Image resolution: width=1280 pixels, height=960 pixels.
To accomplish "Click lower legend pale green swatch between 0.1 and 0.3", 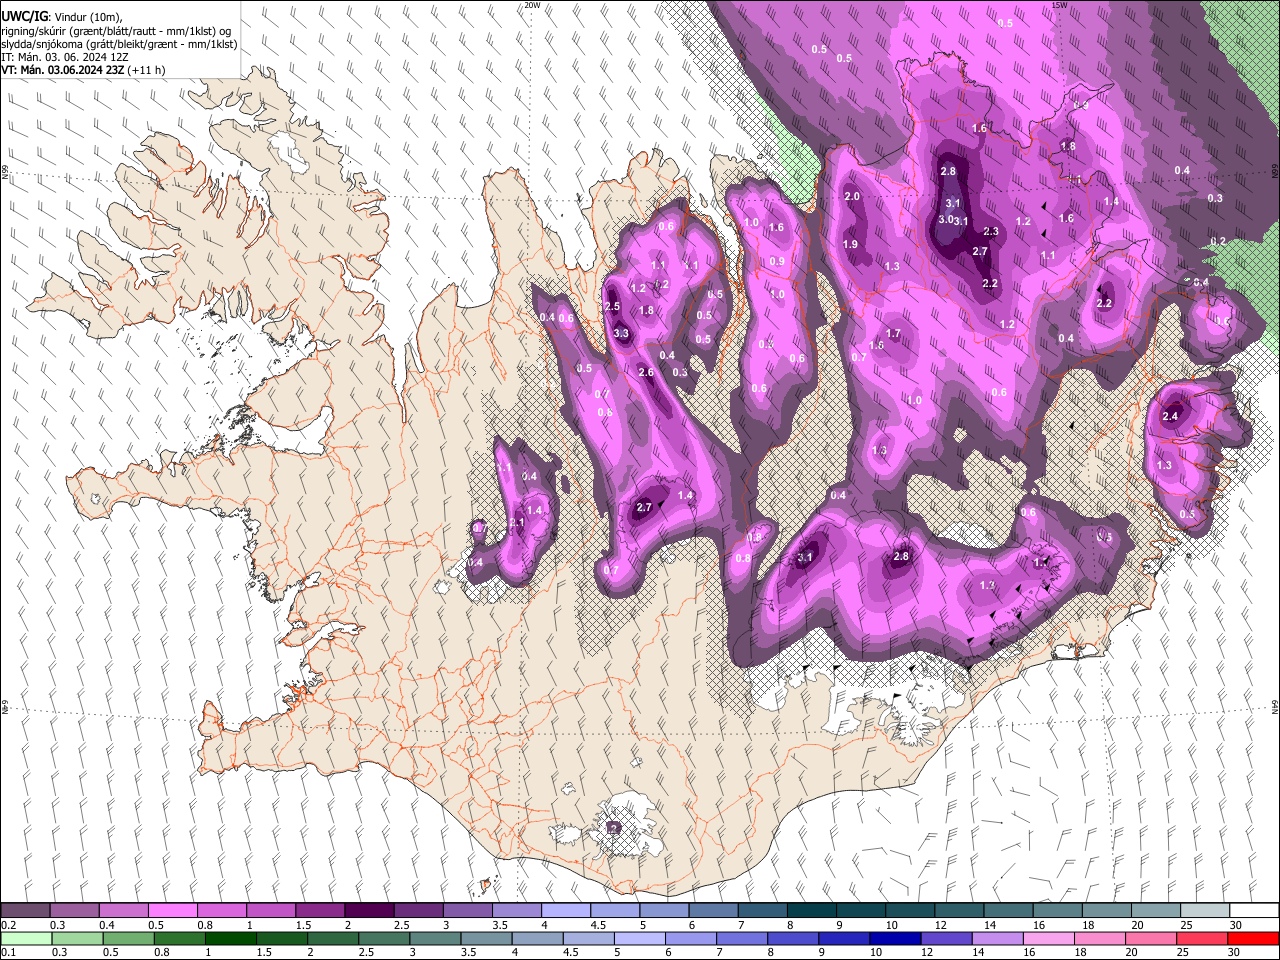I will pos(26,939).
